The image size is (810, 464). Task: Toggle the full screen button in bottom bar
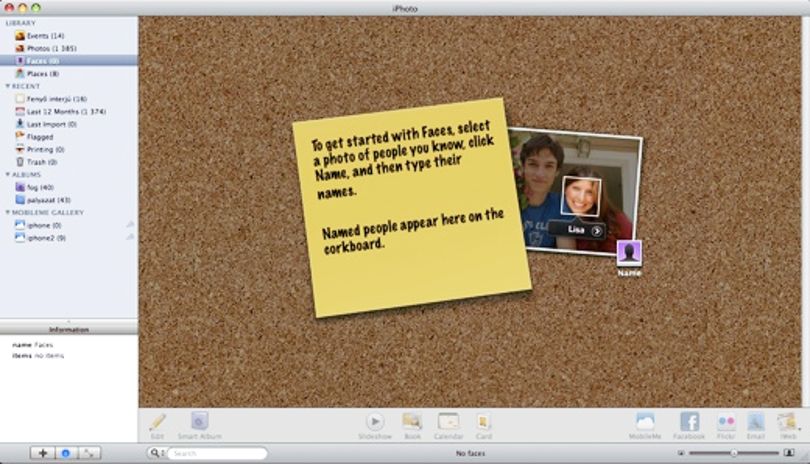click(x=89, y=453)
